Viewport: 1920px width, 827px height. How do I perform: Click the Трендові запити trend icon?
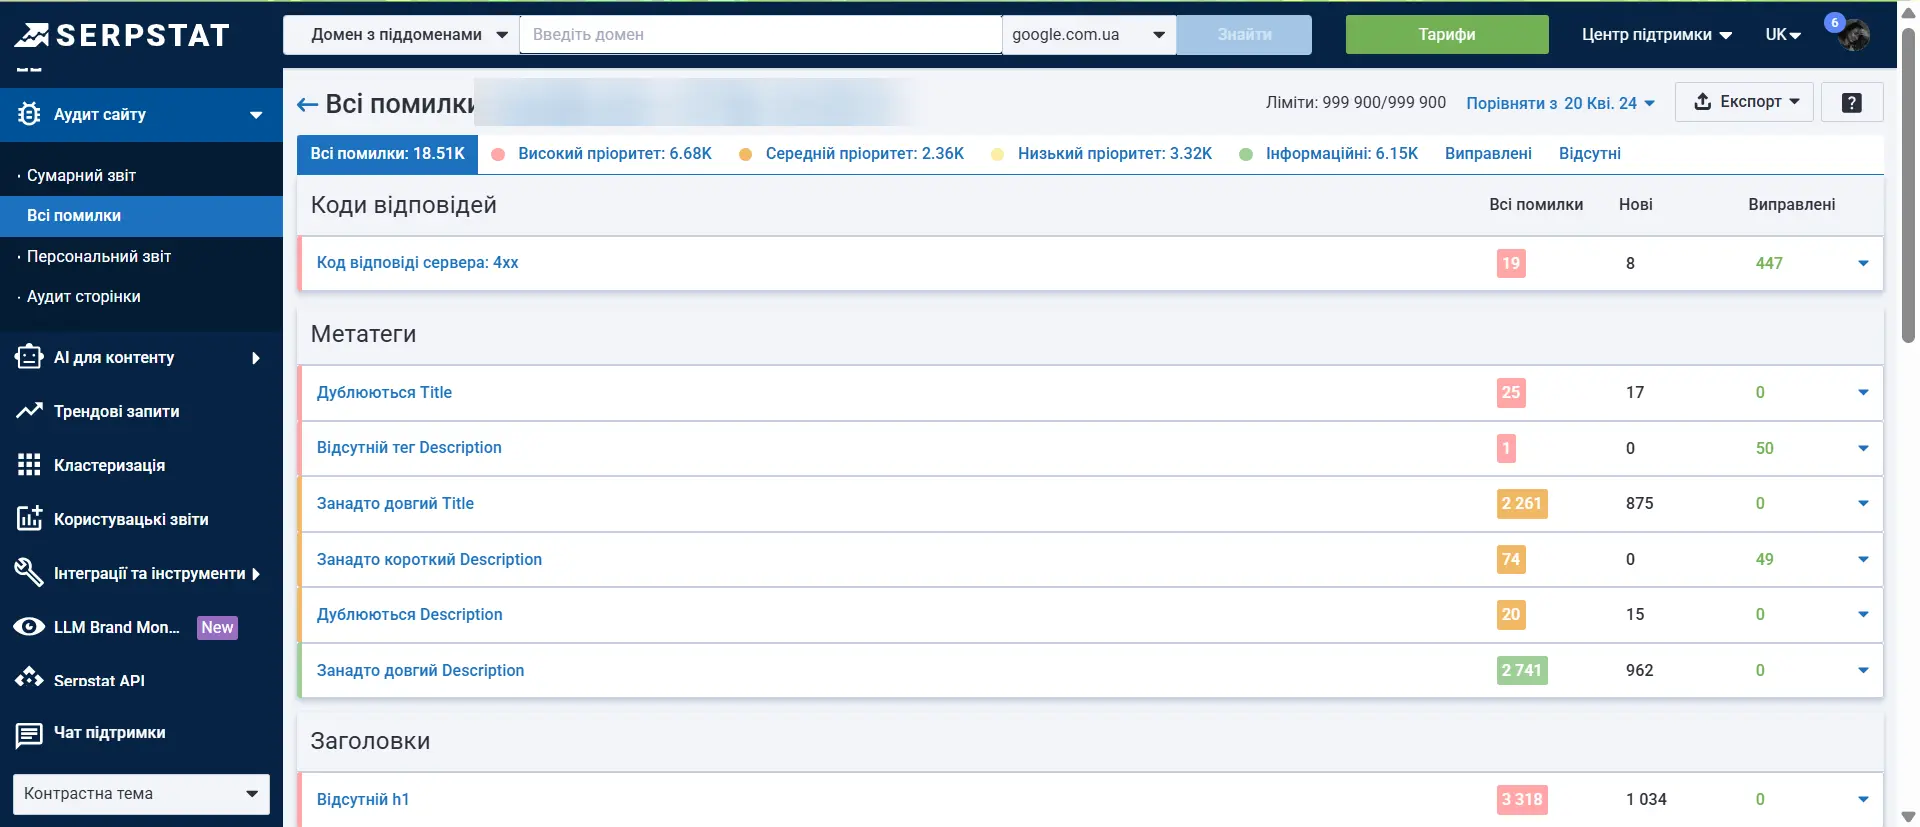click(29, 411)
